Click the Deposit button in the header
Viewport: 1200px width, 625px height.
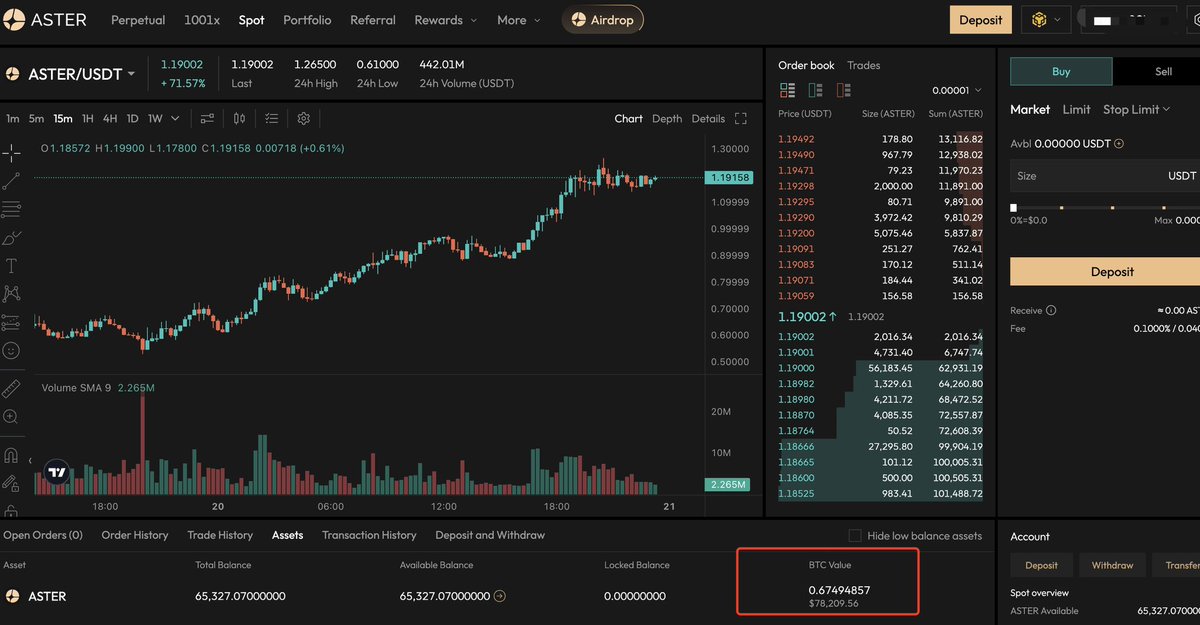click(x=980, y=20)
